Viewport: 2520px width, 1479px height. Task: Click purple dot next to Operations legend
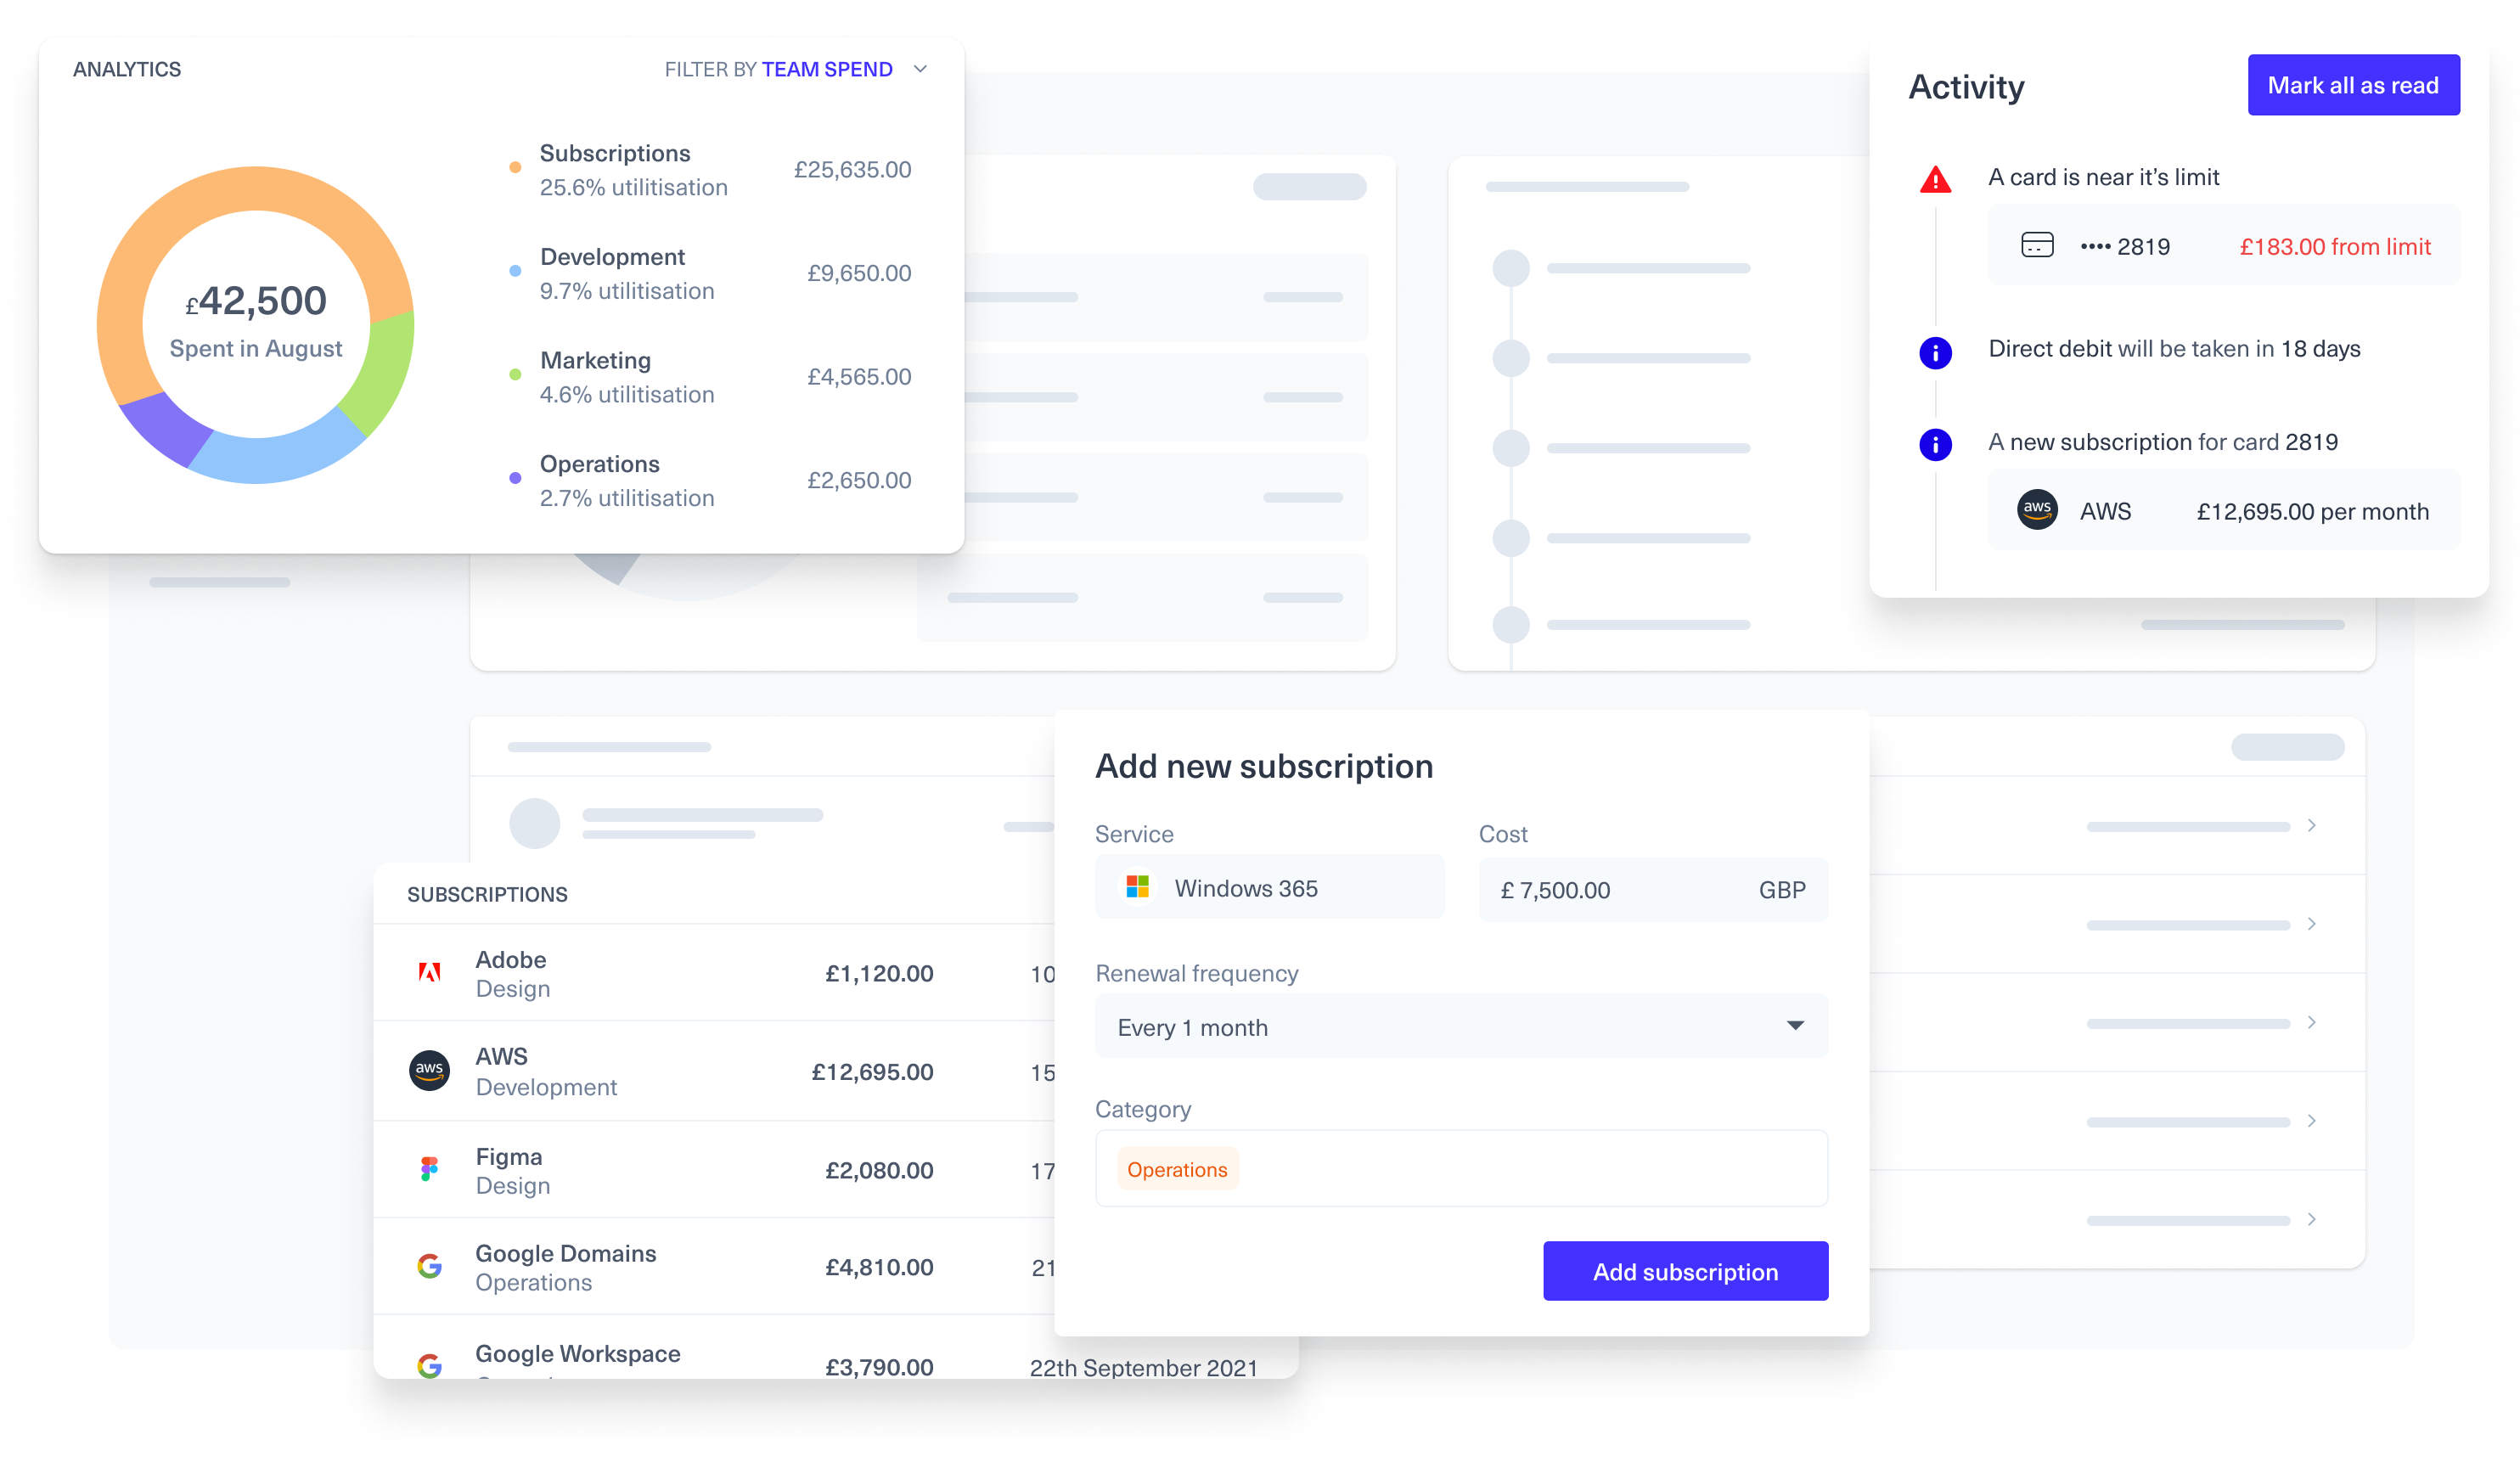coord(515,478)
